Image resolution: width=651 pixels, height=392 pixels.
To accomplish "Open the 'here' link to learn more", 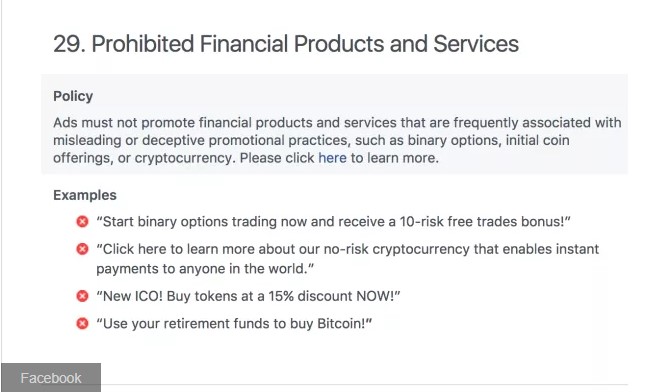I will pyautogui.click(x=332, y=158).
